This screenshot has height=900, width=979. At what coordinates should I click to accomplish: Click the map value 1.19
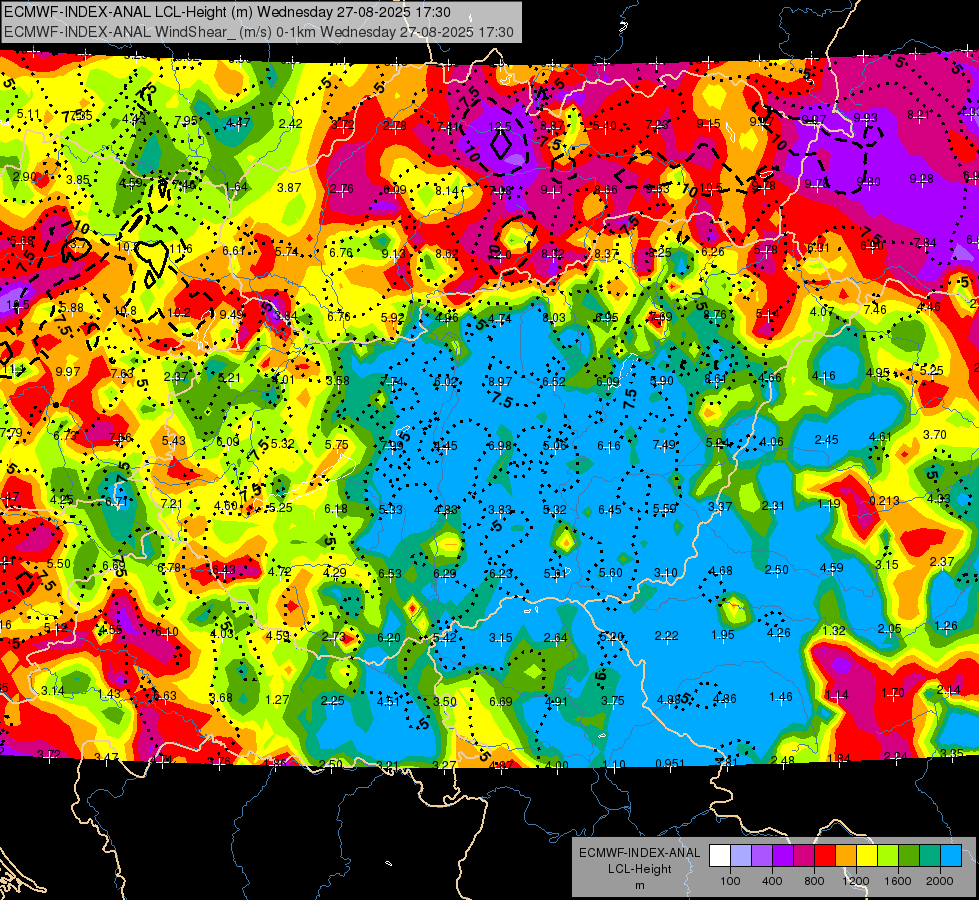pyautogui.click(x=829, y=503)
